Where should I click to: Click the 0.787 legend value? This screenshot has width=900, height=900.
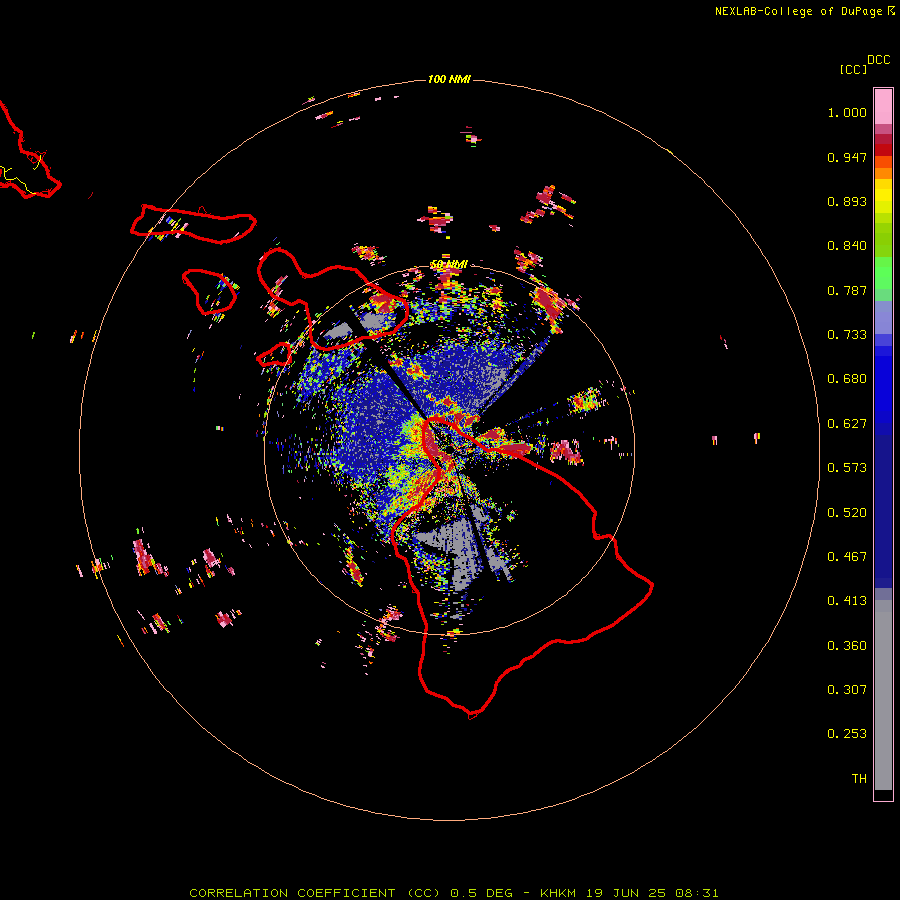pos(847,290)
